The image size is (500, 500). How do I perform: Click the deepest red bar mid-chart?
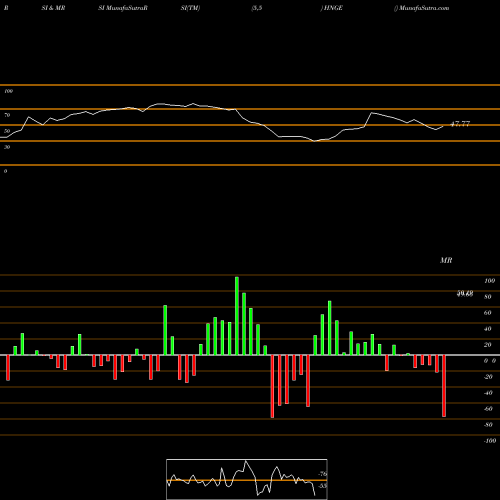[272, 386]
